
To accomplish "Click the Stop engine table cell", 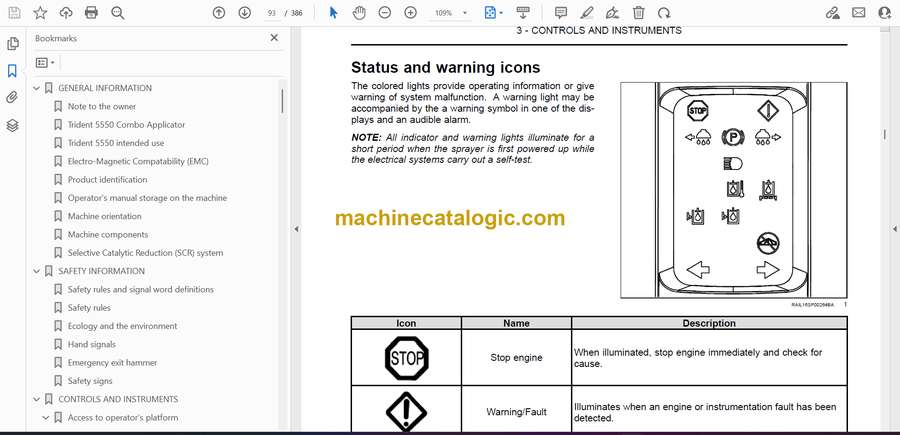I will point(516,358).
